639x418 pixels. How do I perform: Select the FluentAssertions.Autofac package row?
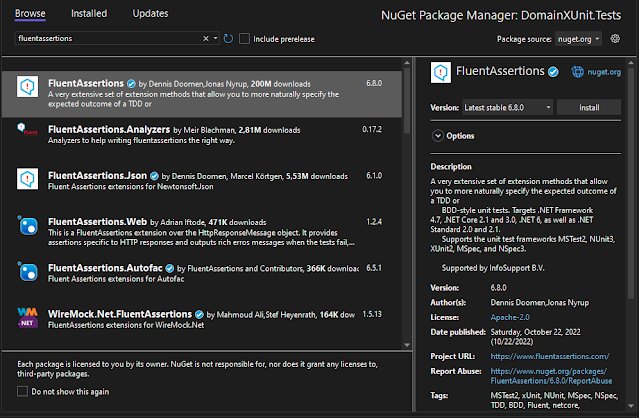pos(202,279)
